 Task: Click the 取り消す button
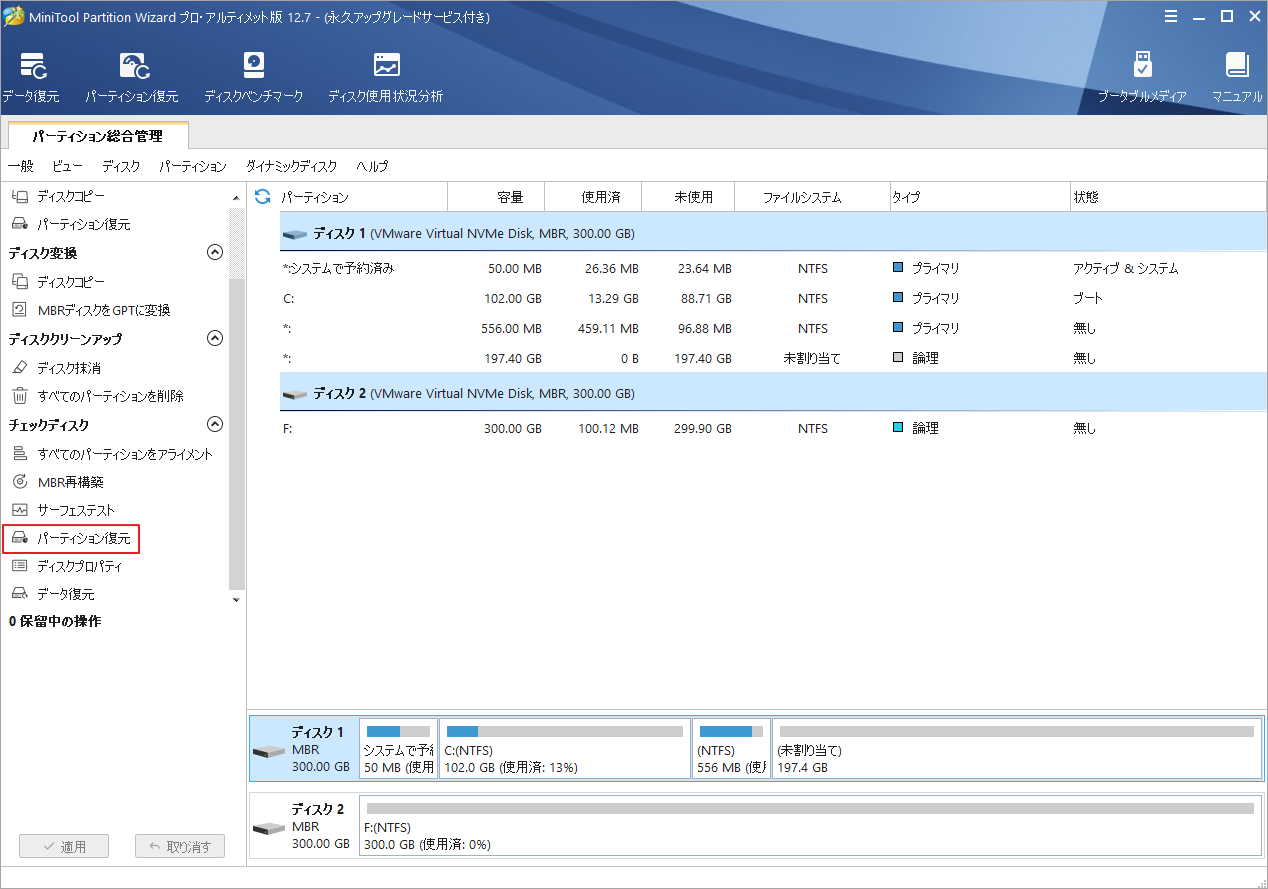[180, 847]
